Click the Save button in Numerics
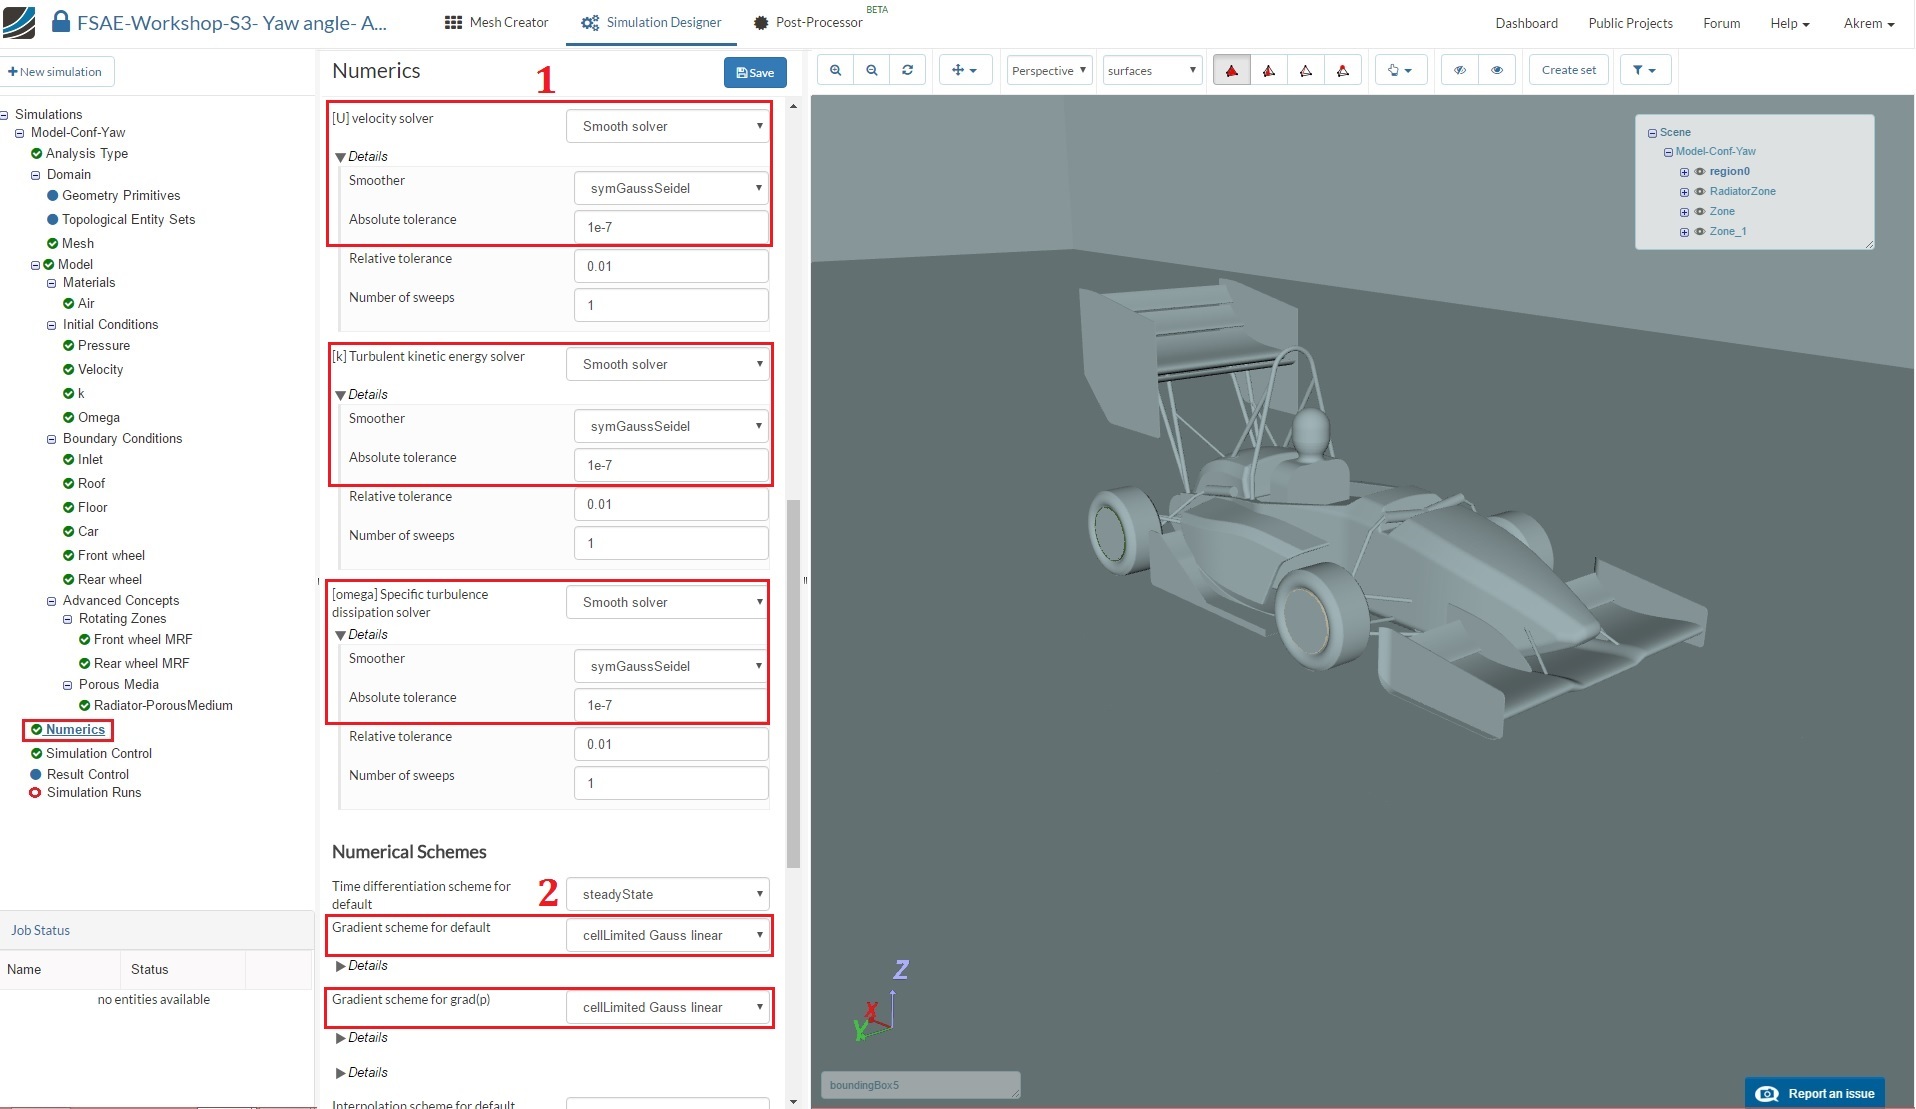This screenshot has width=1916, height=1109. [x=755, y=72]
